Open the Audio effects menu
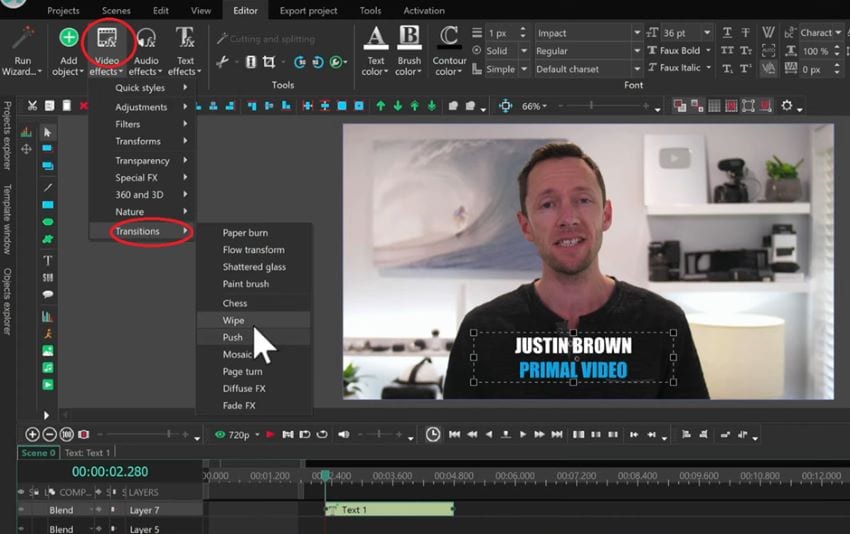The height and width of the screenshot is (534, 850). point(146,52)
